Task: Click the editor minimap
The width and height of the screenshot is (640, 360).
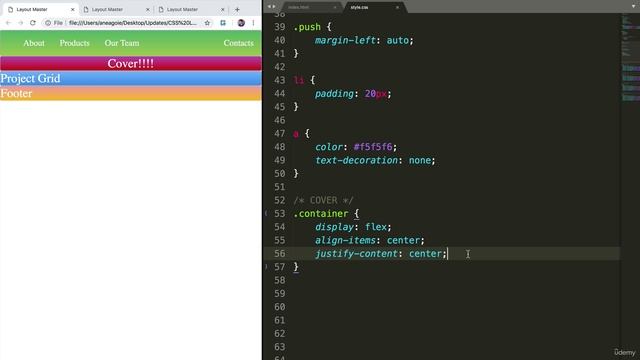Action: tap(630, 57)
